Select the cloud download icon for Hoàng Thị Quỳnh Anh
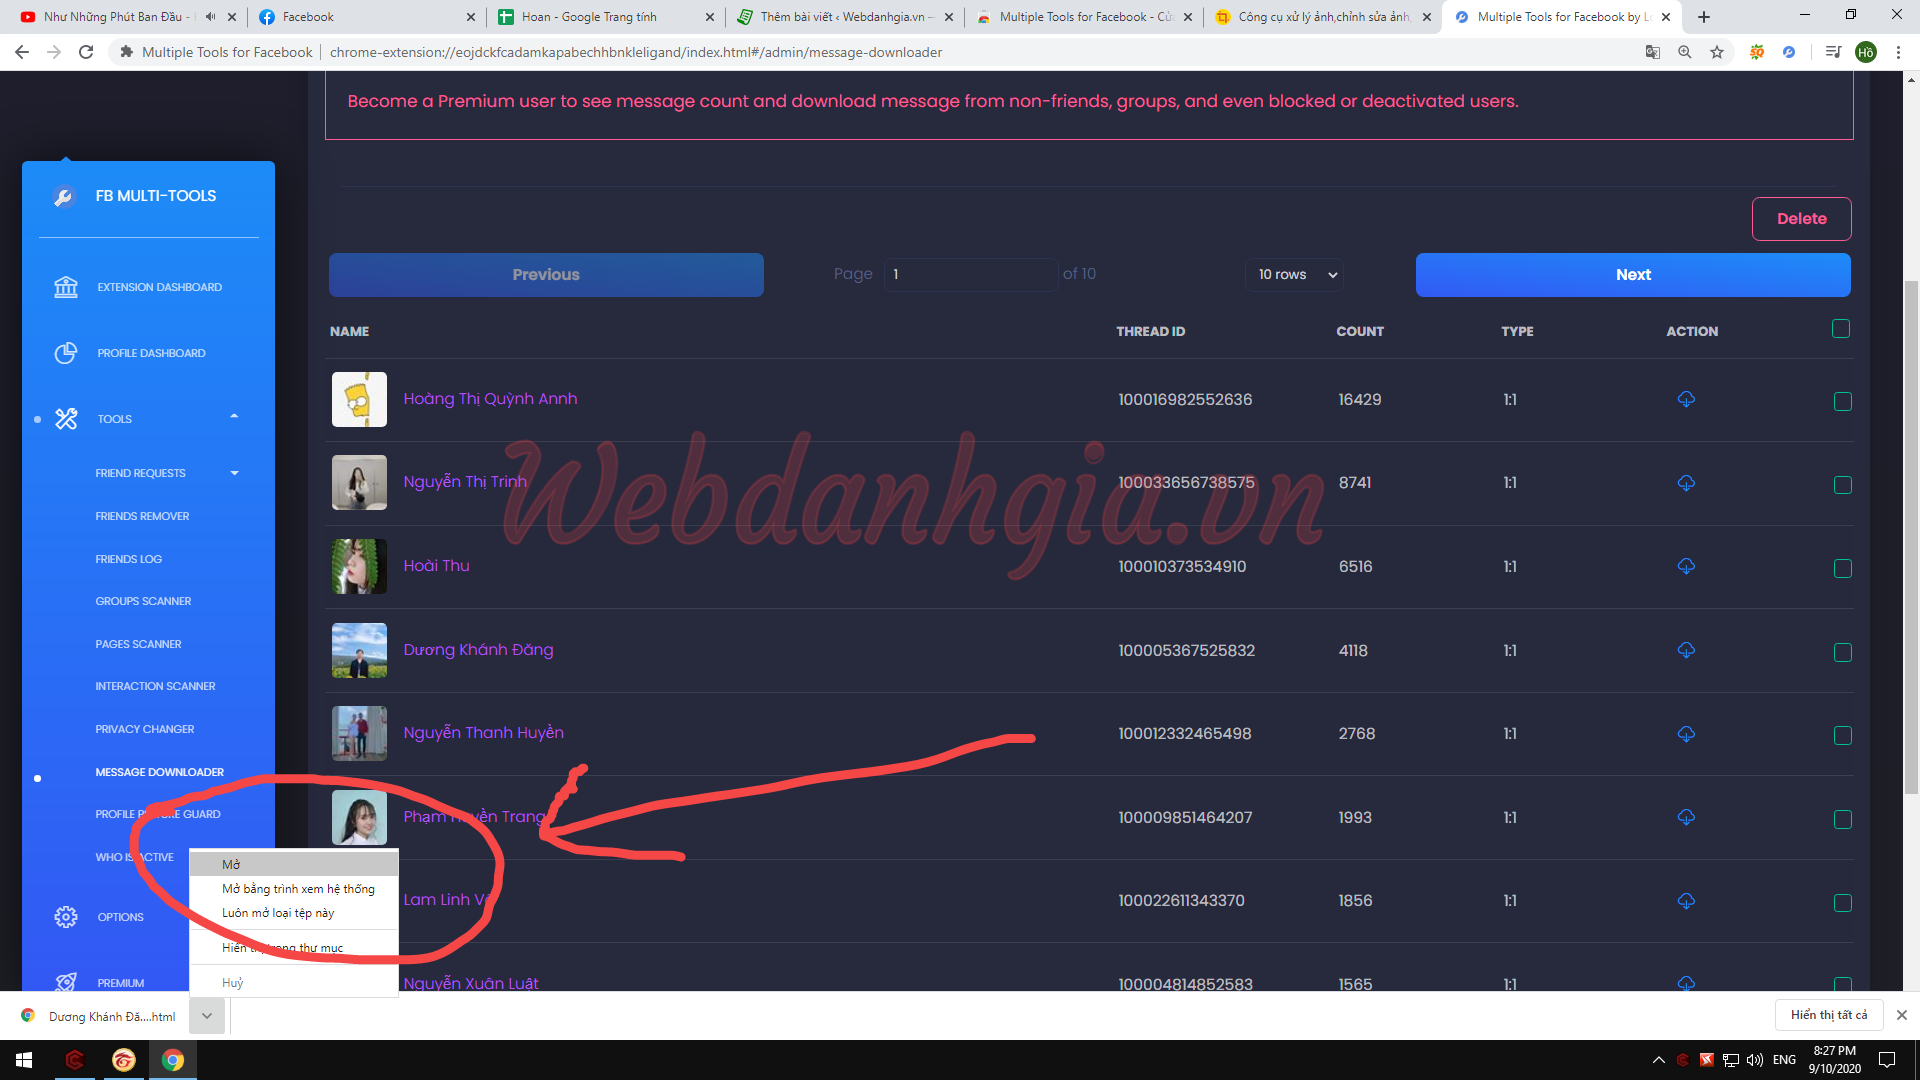1920x1080 pixels. 1686,399
